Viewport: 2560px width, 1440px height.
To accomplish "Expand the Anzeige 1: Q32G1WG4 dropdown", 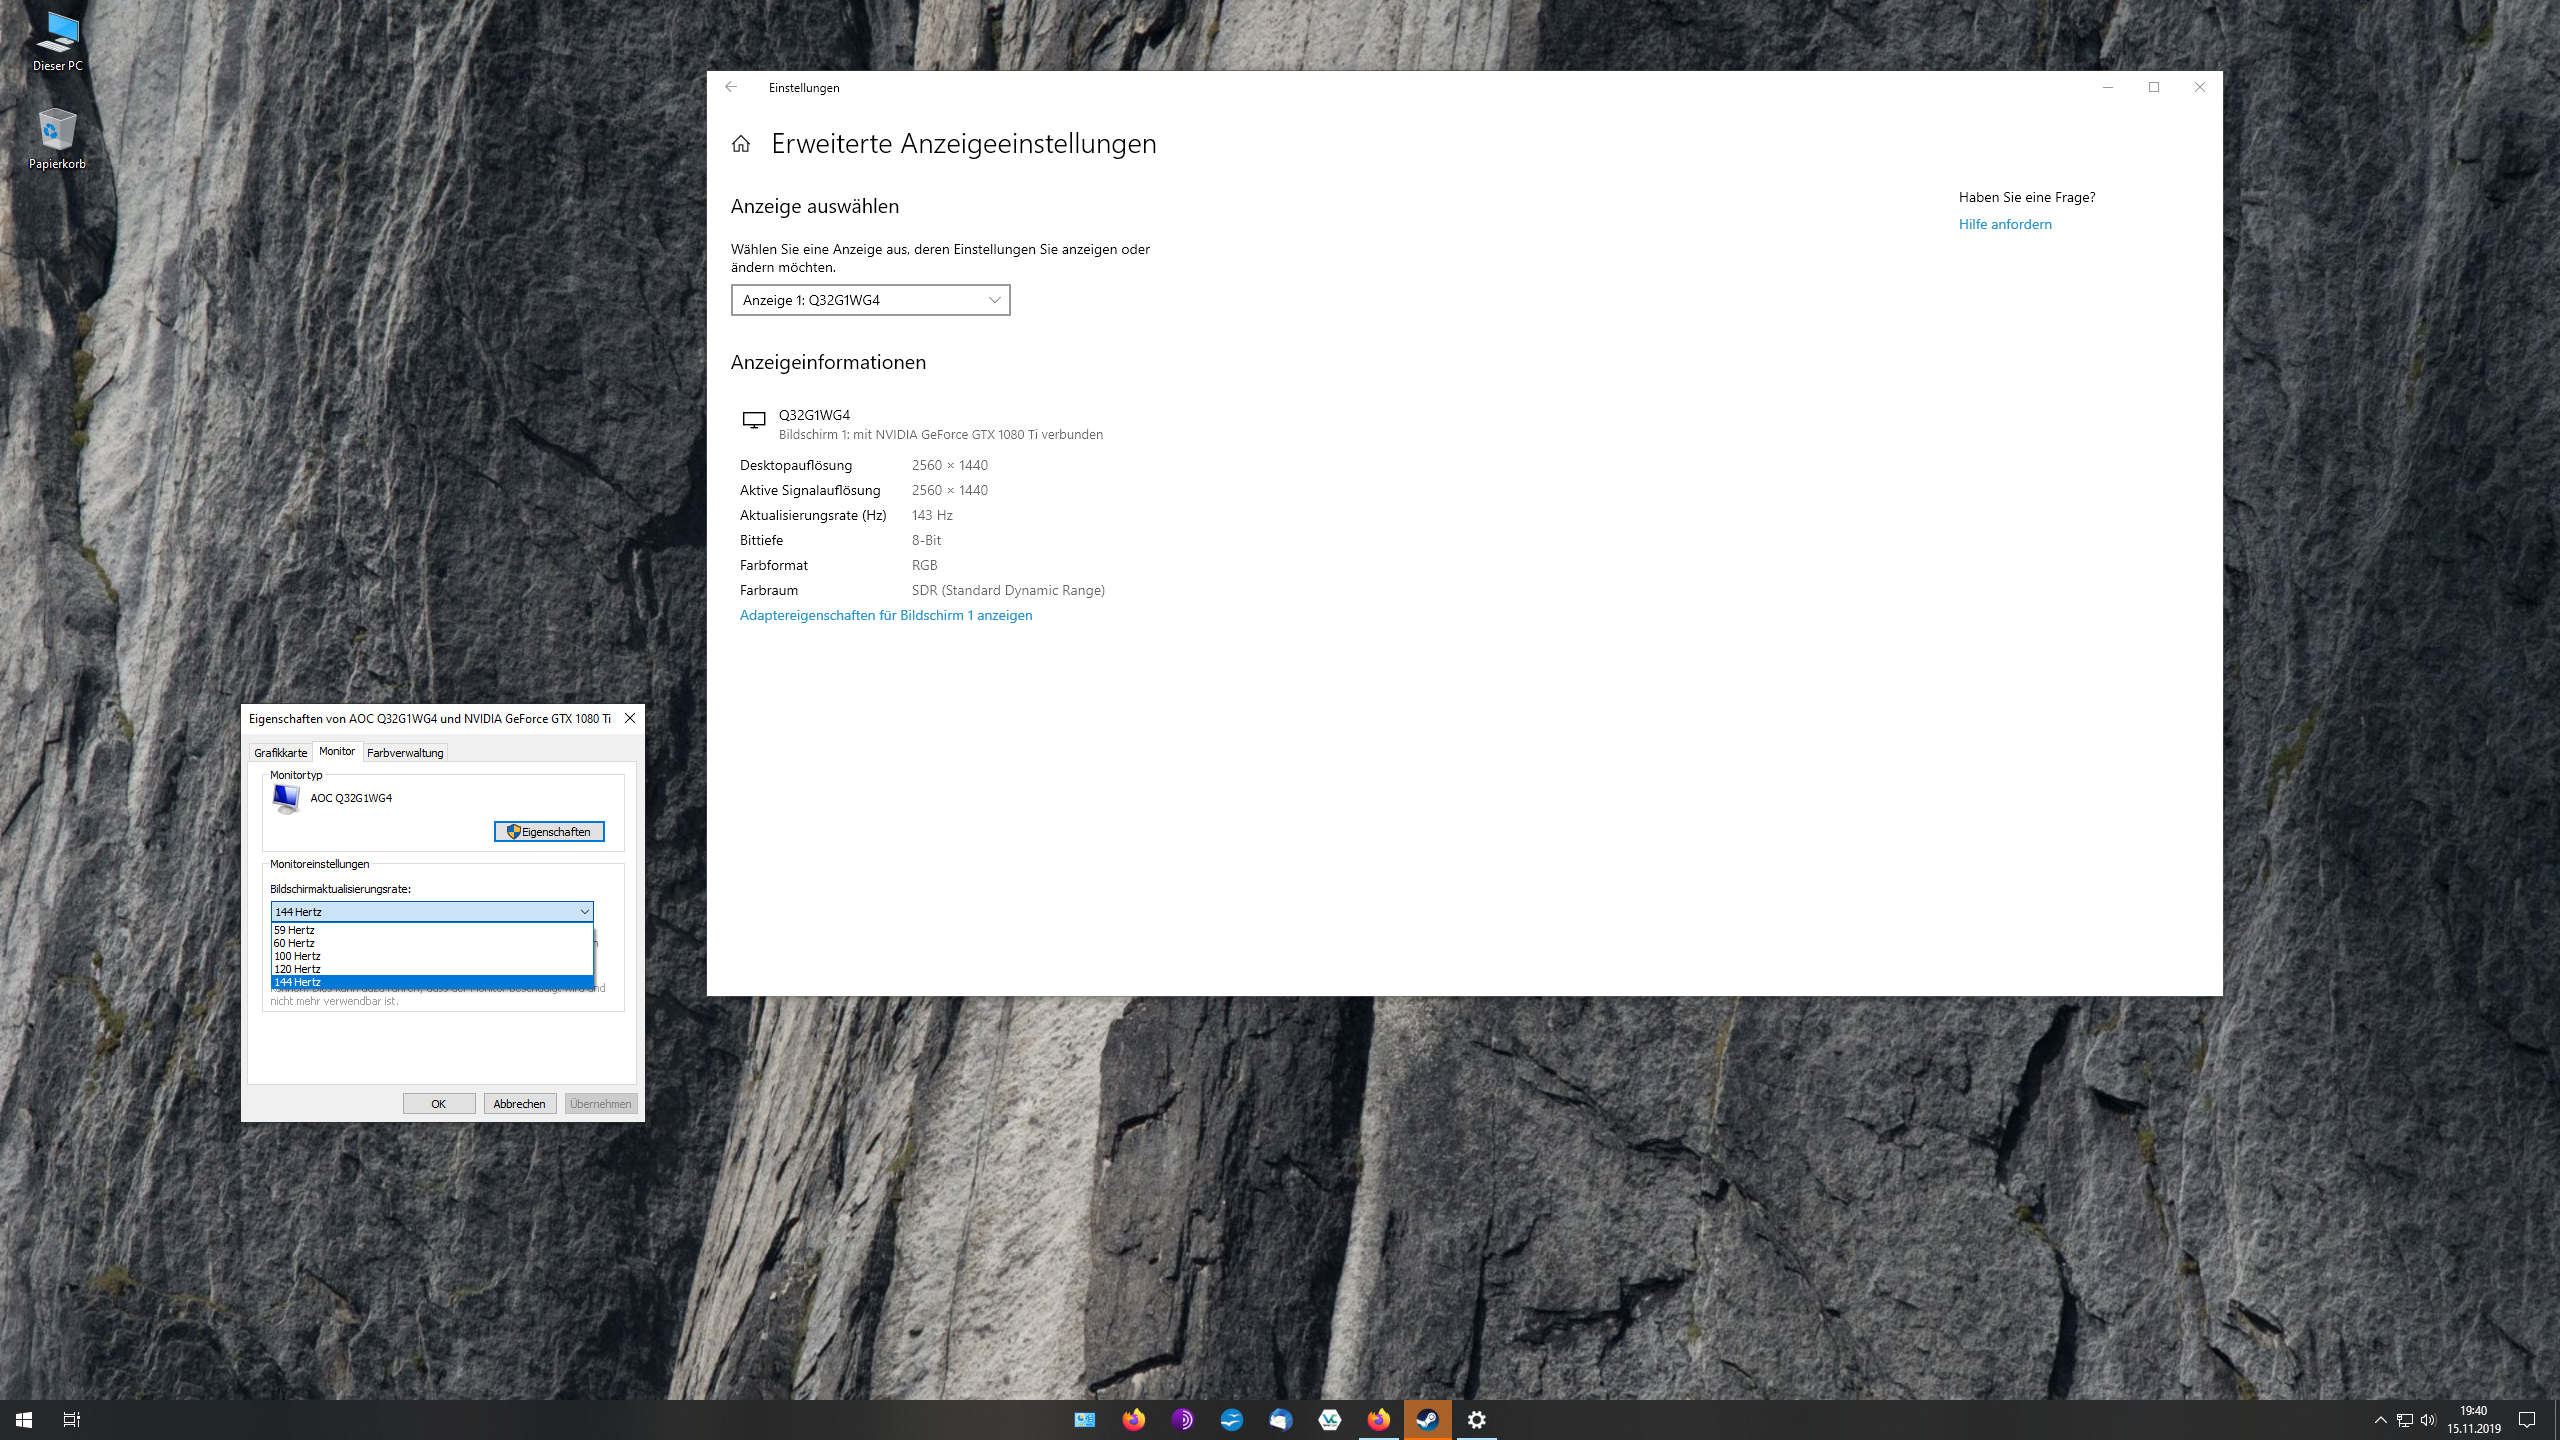I will point(870,300).
